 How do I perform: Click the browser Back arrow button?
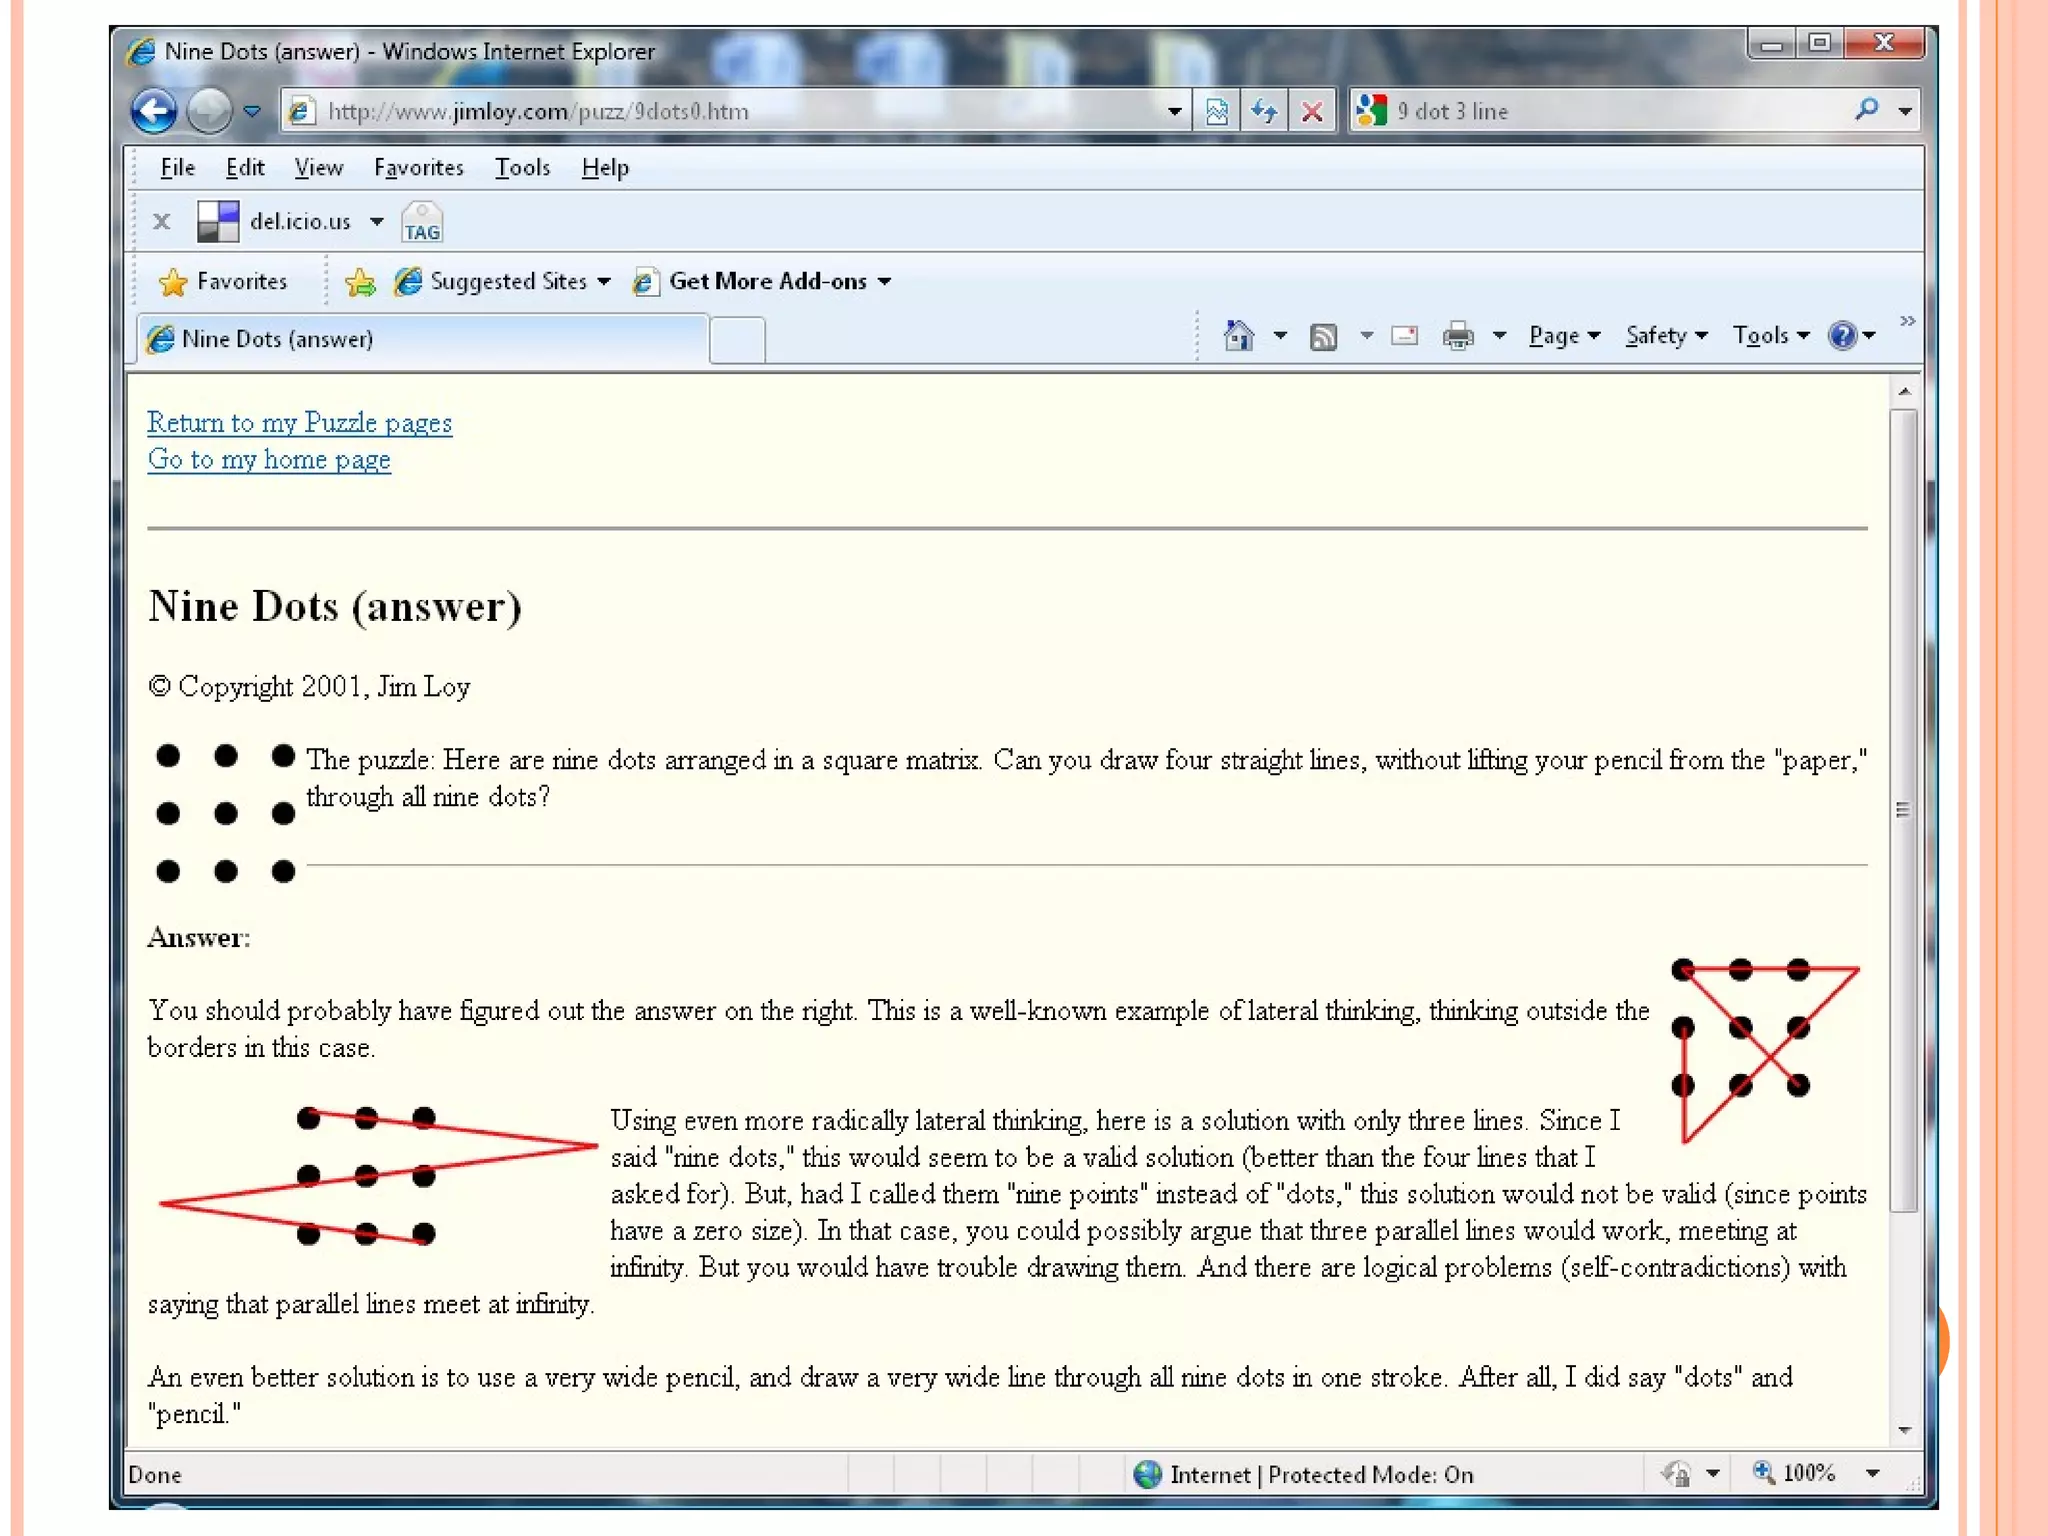[x=153, y=111]
